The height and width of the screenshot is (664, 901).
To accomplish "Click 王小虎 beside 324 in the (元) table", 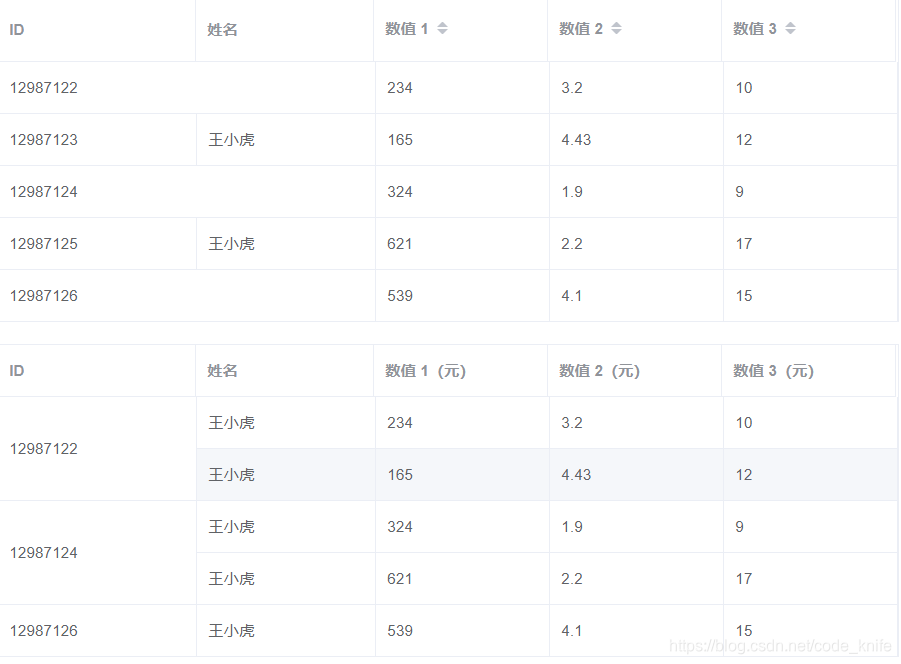I will point(232,527).
